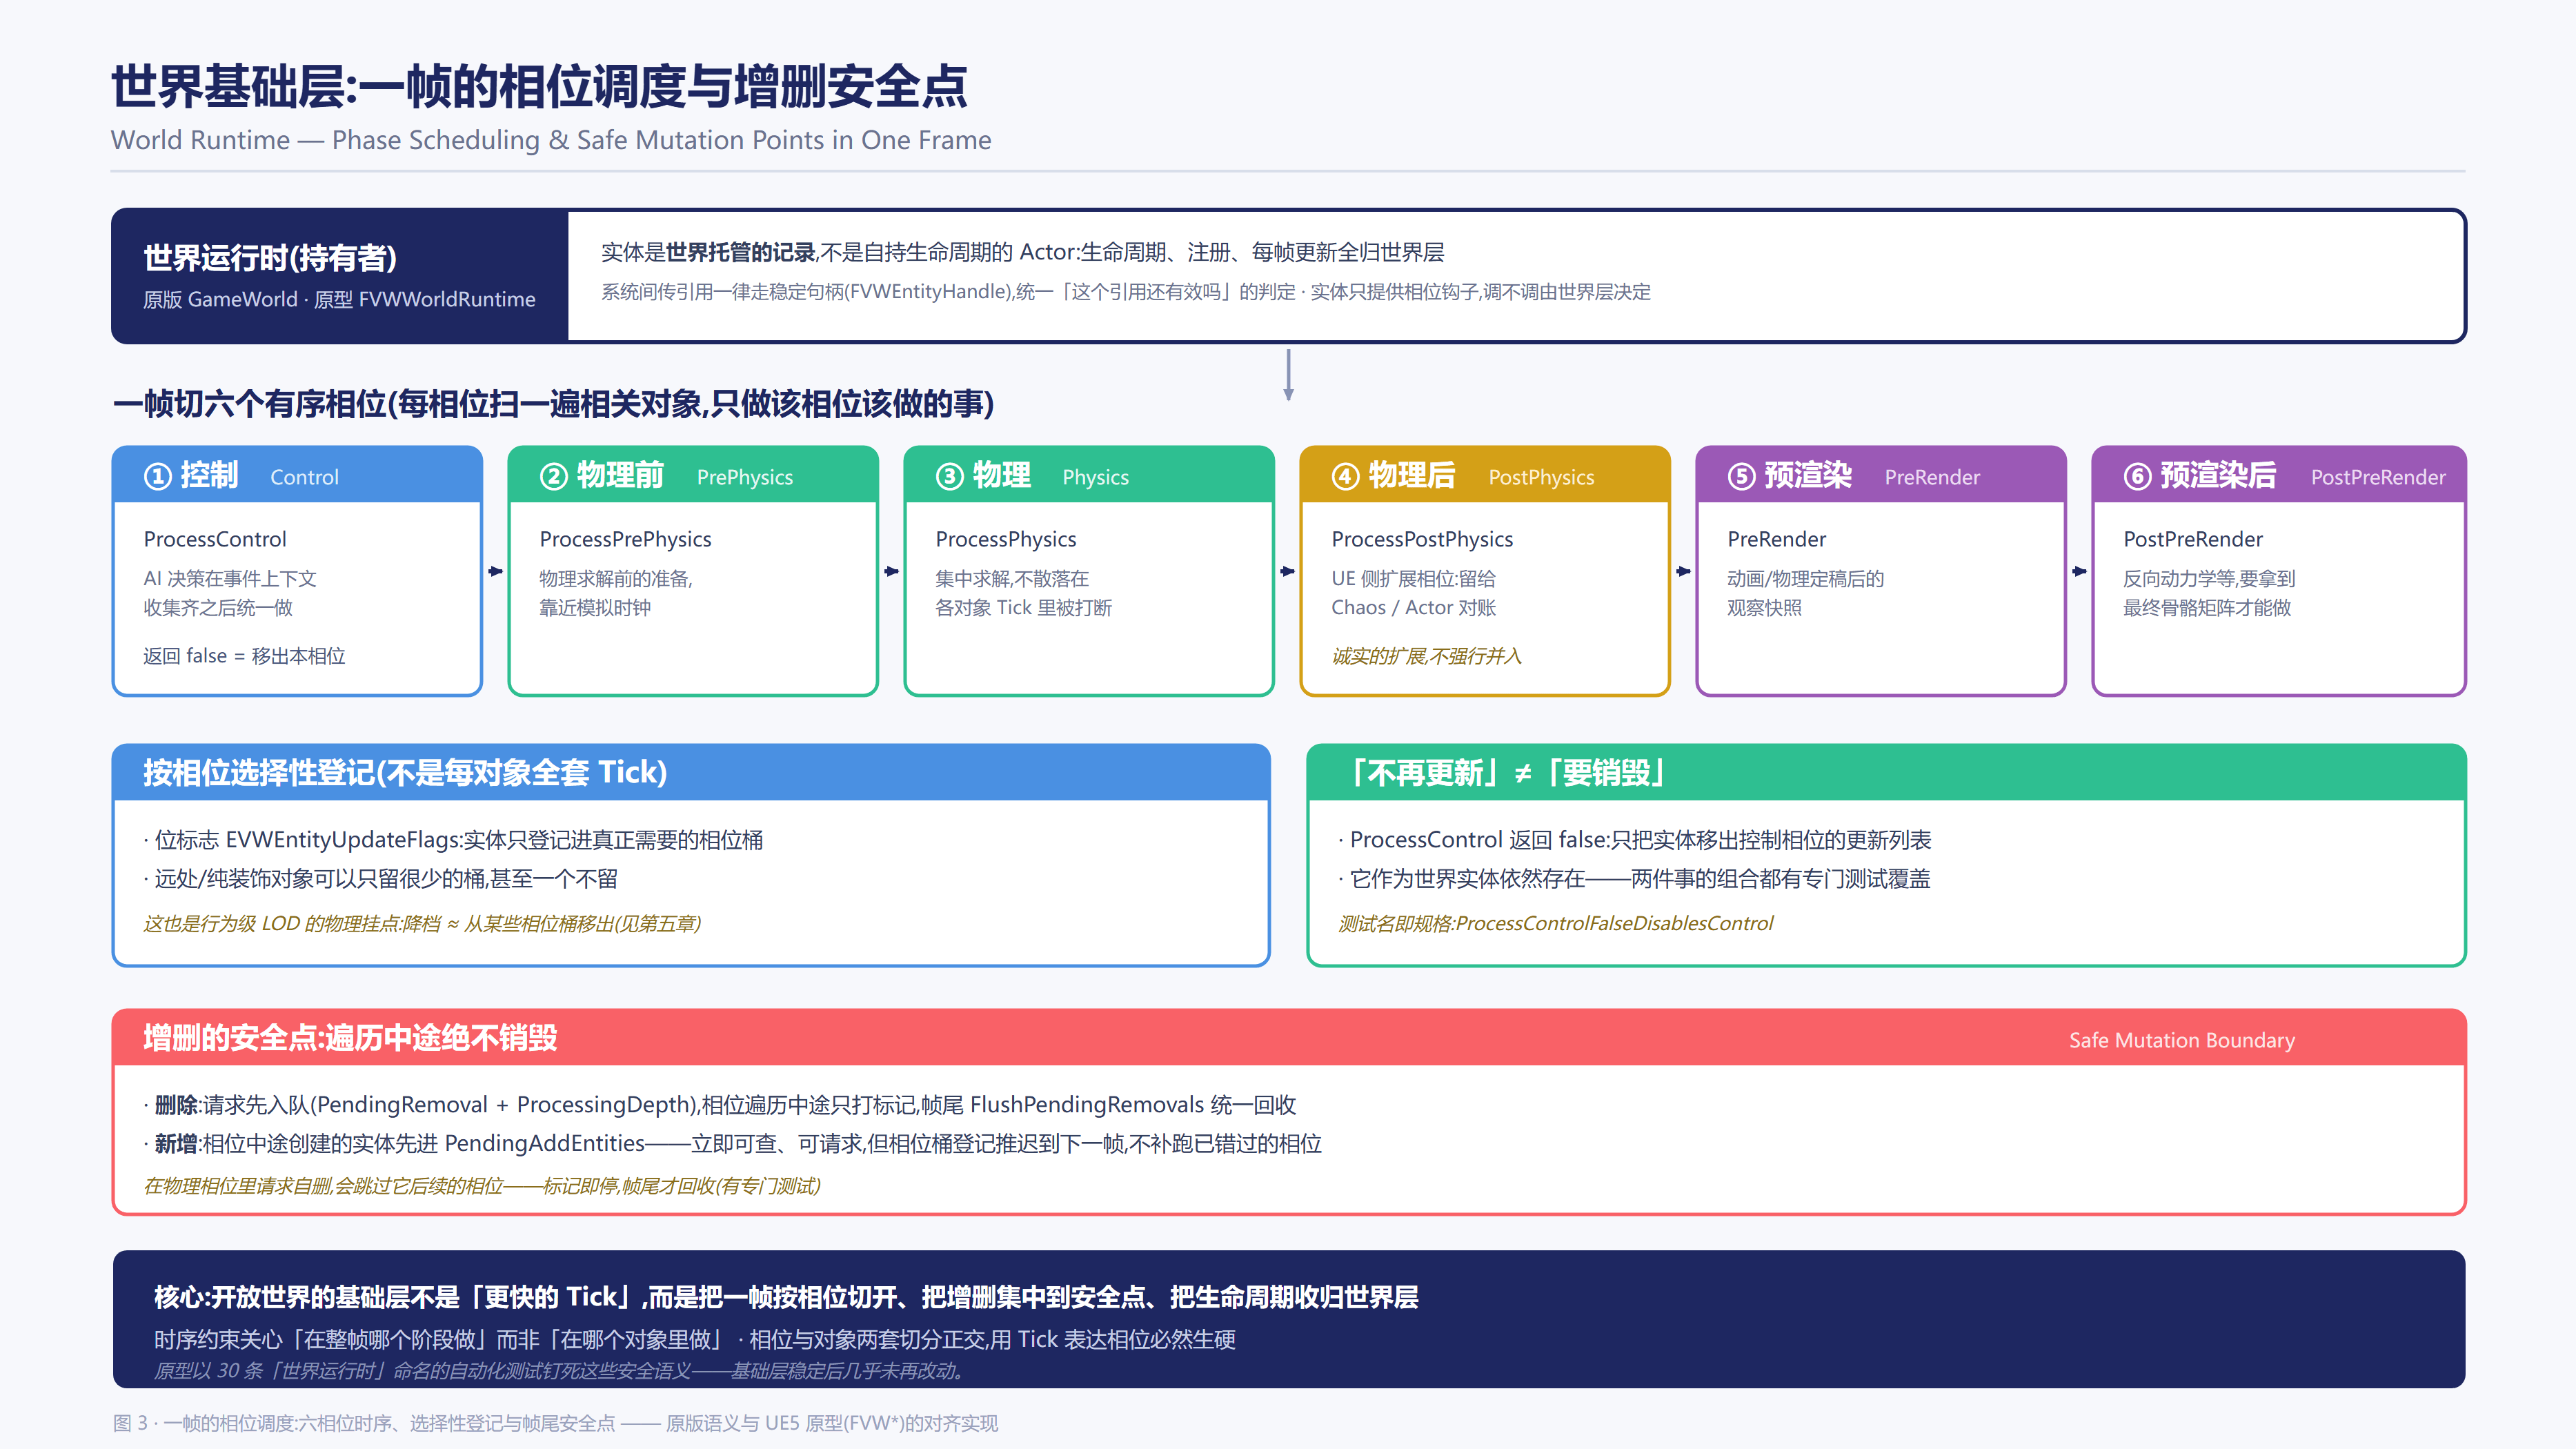Click the 'PrePhysics' English label
The image size is (2576, 1449).
pos(745,477)
